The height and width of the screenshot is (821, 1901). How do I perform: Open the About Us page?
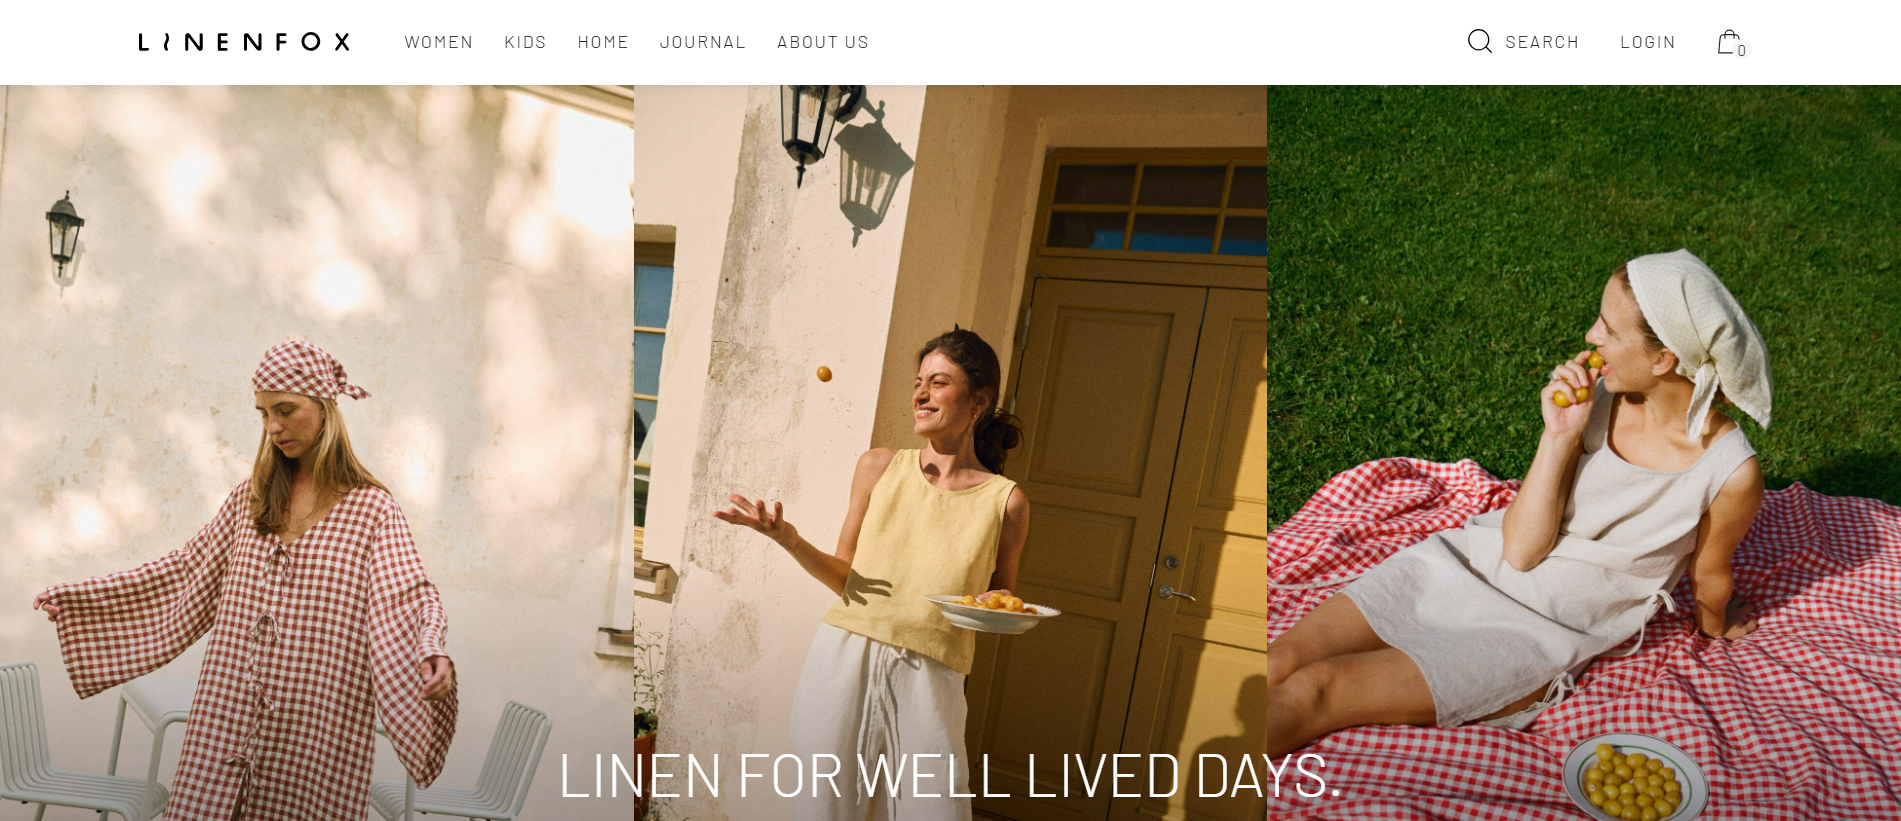pos(823,42)
